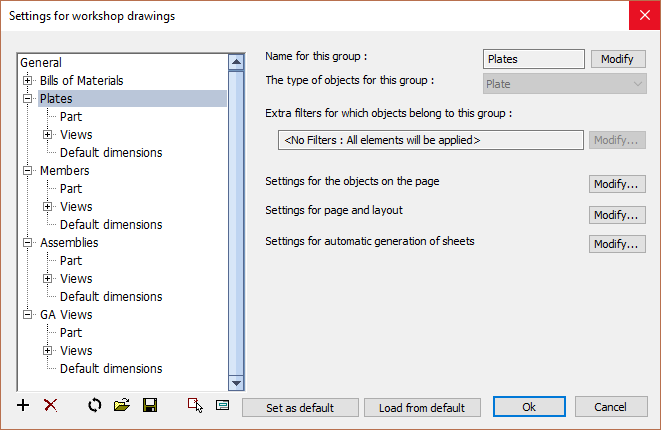661x430 pixels.
Task: Select the Assemblies group in tree
Action: (69, 243)
